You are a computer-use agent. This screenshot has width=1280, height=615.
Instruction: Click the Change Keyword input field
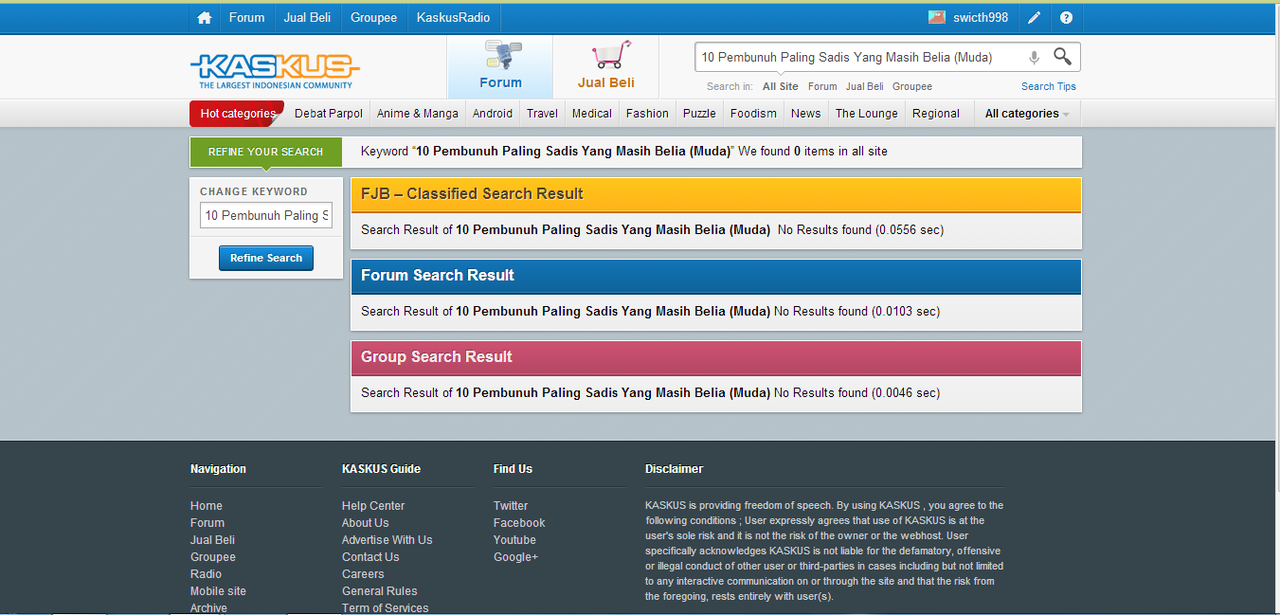(x=266, y=215)
